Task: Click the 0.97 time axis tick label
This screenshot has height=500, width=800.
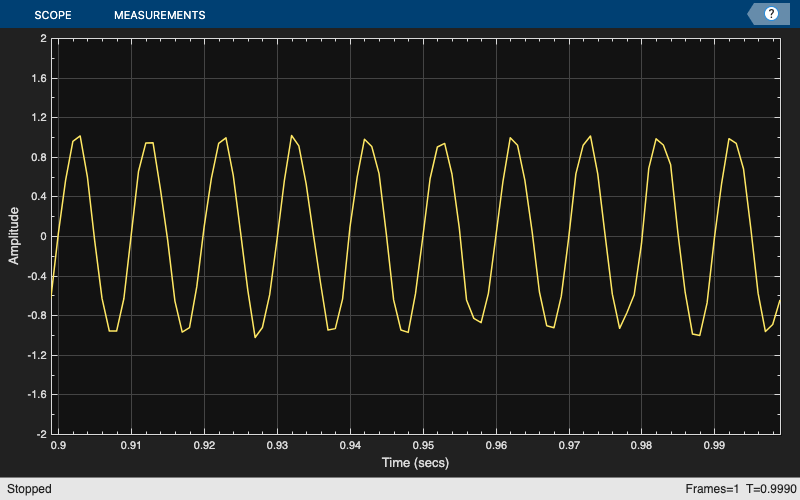Action: 569,445
